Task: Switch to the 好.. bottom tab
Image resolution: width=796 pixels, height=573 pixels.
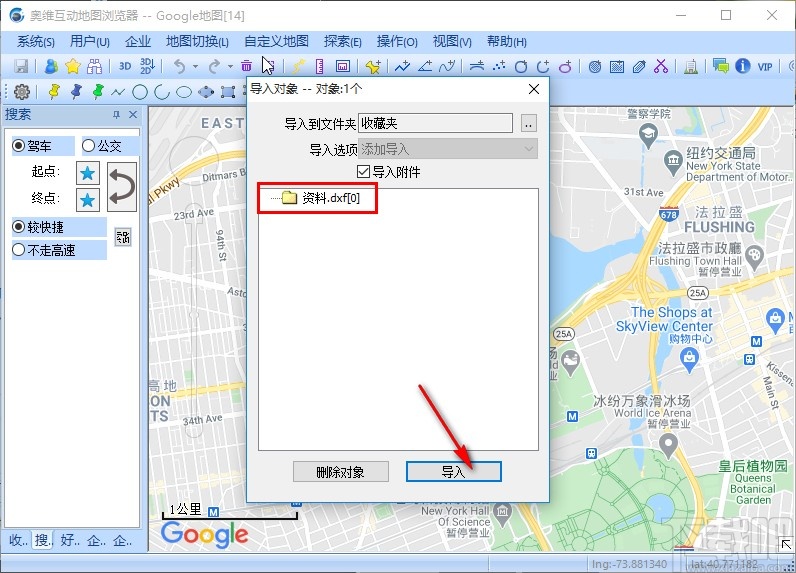Action: click(x=70, y=540)
